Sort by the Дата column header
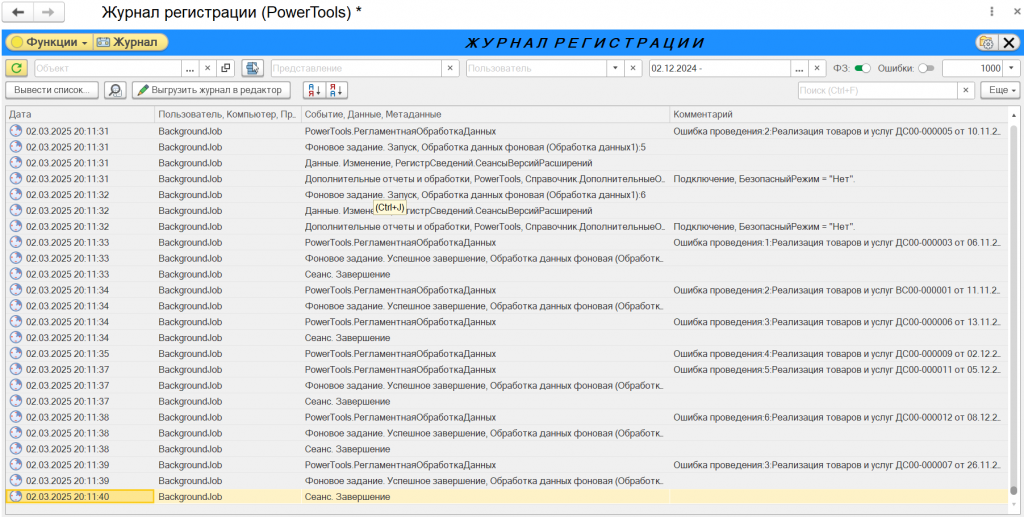Viewport: 1024px width, 517px height. [80, 114]
